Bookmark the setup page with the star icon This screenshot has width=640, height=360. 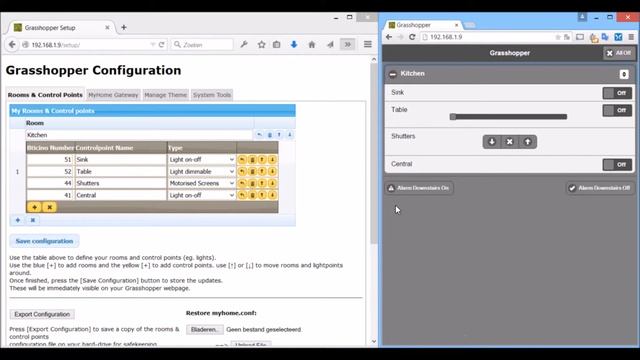[x=262, y=44]
